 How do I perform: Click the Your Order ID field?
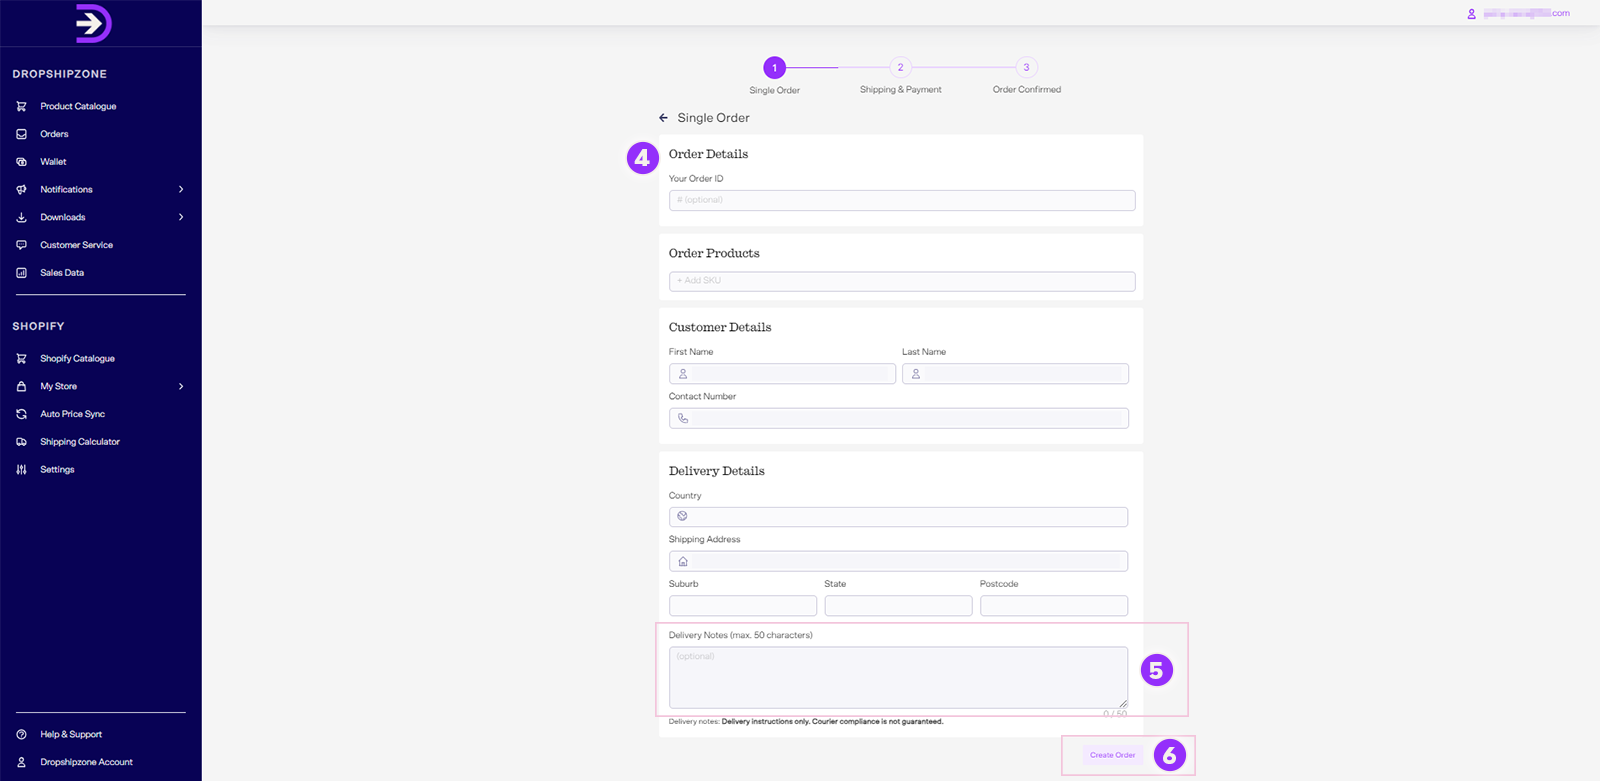(902, 200)
